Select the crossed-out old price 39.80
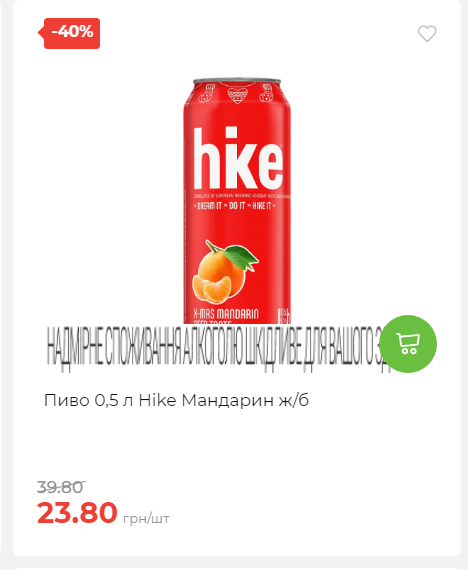 [x=61, y=487]
